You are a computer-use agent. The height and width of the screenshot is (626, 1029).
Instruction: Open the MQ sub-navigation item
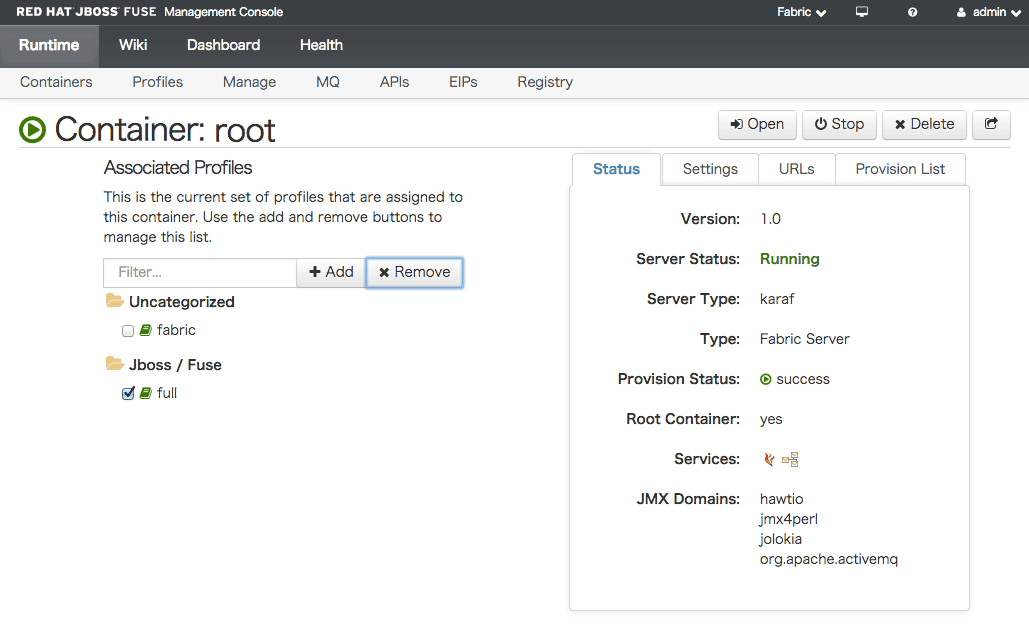click(328, 82)
